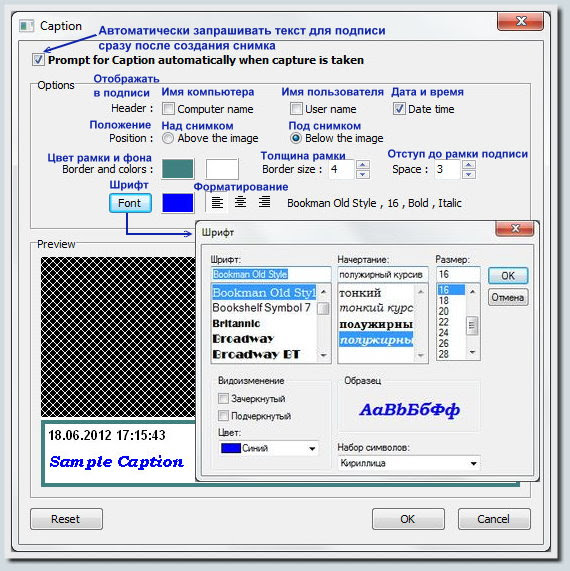Check the Зачеркнутый strikethrough option
The width and height of the screenshot is (570, 571).
pos(223,398)
